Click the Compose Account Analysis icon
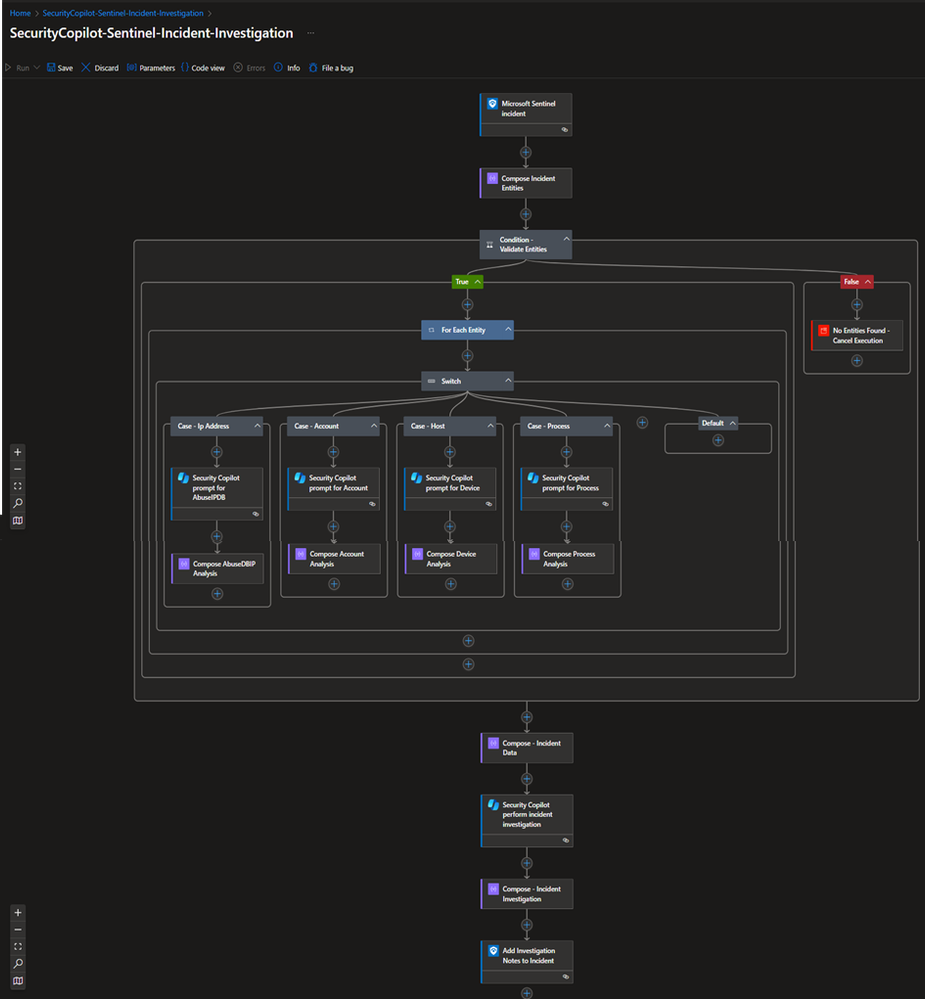This screenshot has height=999, width=925. click(301, 554)
